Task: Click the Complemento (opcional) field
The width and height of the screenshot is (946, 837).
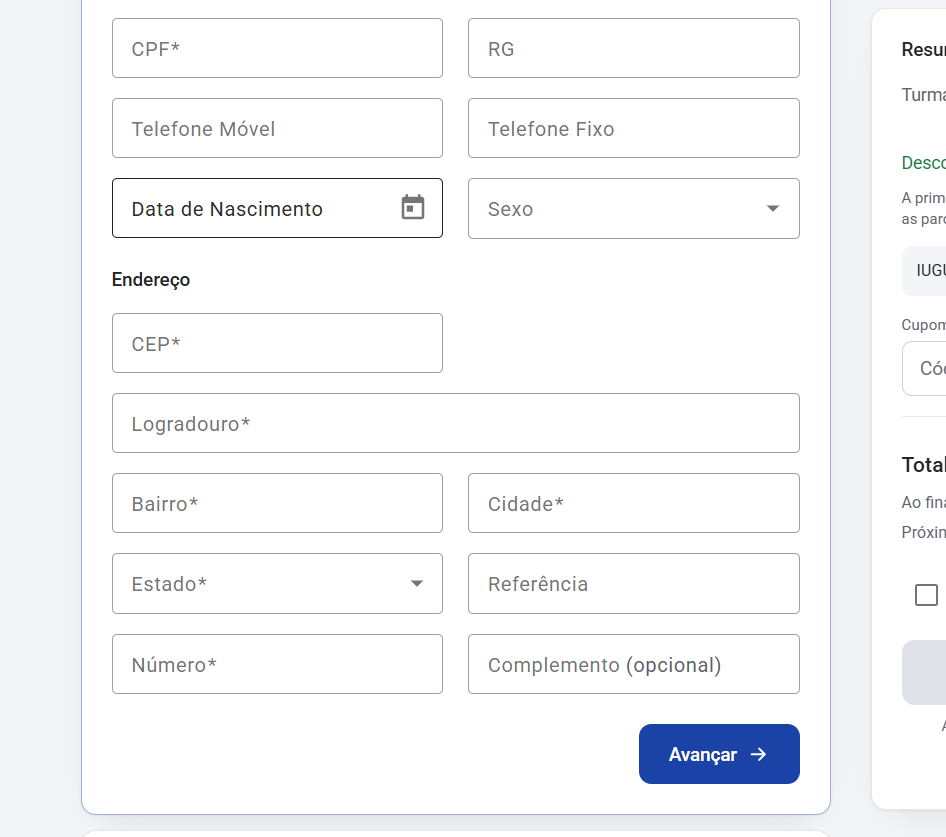Action: [x=633, y=664]
